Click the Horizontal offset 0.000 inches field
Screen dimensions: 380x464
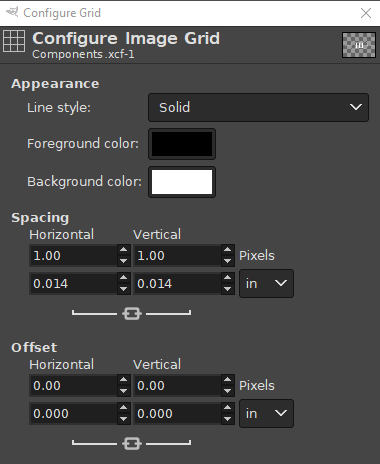pyautogui.click(x=73, y=414)
